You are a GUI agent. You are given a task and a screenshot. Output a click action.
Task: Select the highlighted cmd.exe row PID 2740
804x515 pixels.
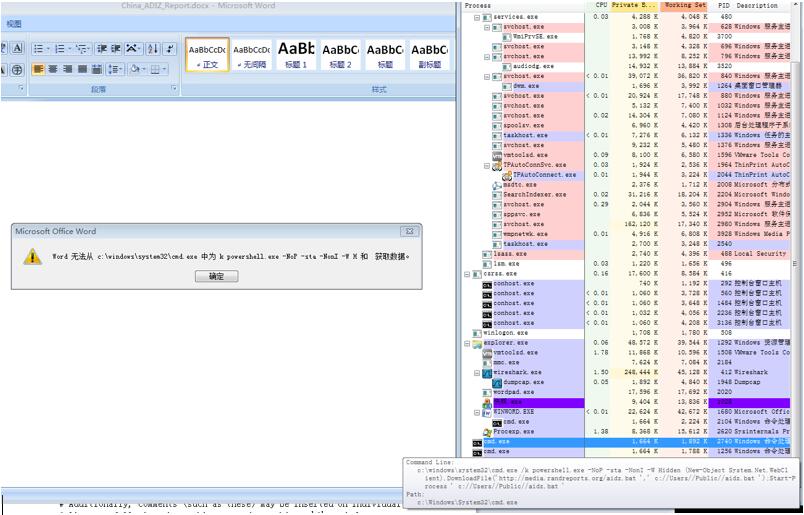coord(630,442)
